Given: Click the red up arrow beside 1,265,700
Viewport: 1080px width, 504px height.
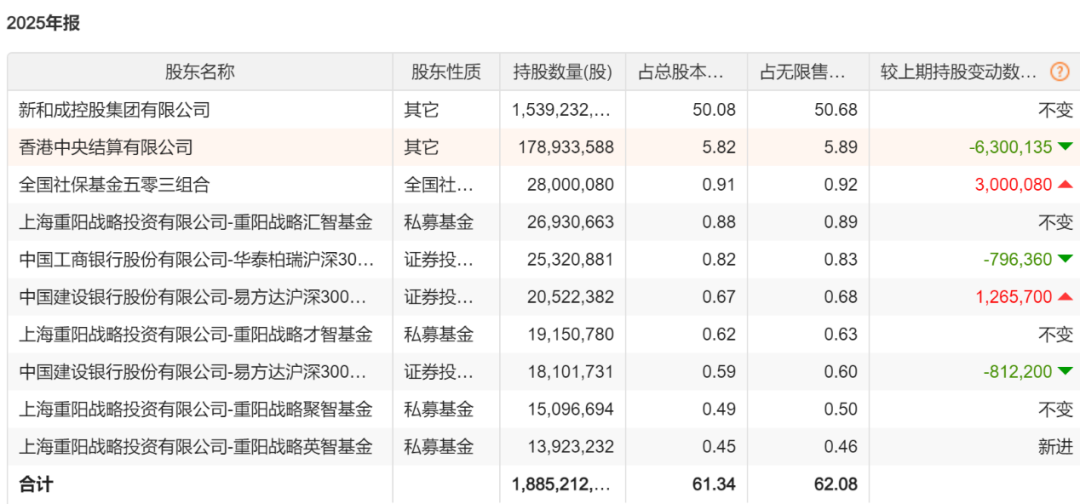Looking at the screenshot, I should (x=1066, y=296).
